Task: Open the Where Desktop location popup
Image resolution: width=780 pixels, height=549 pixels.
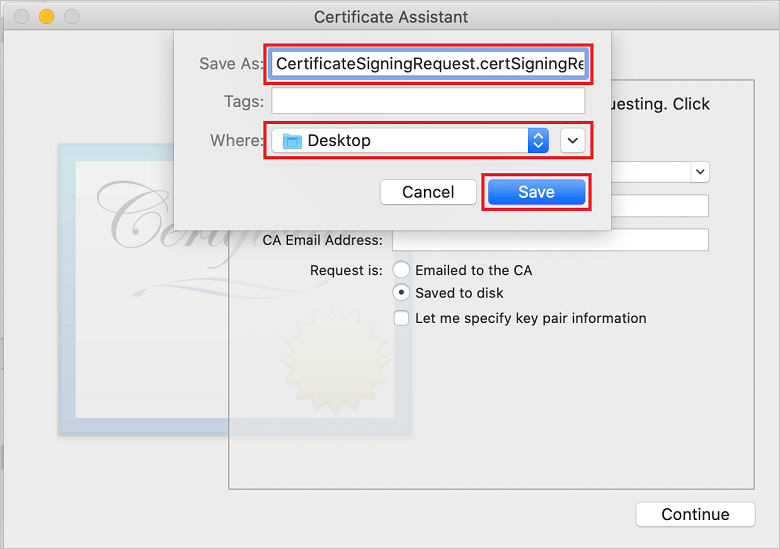Action: pos(410,141)
